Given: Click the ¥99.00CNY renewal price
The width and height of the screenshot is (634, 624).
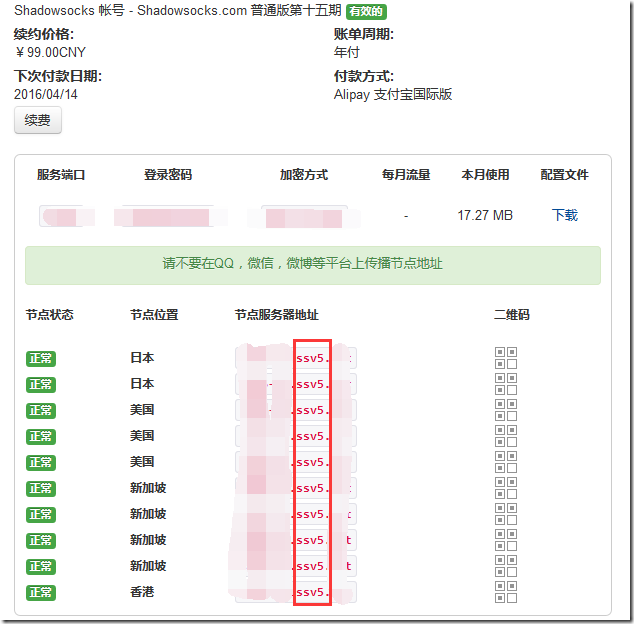Looking at the screenshot, I should 50,52.
